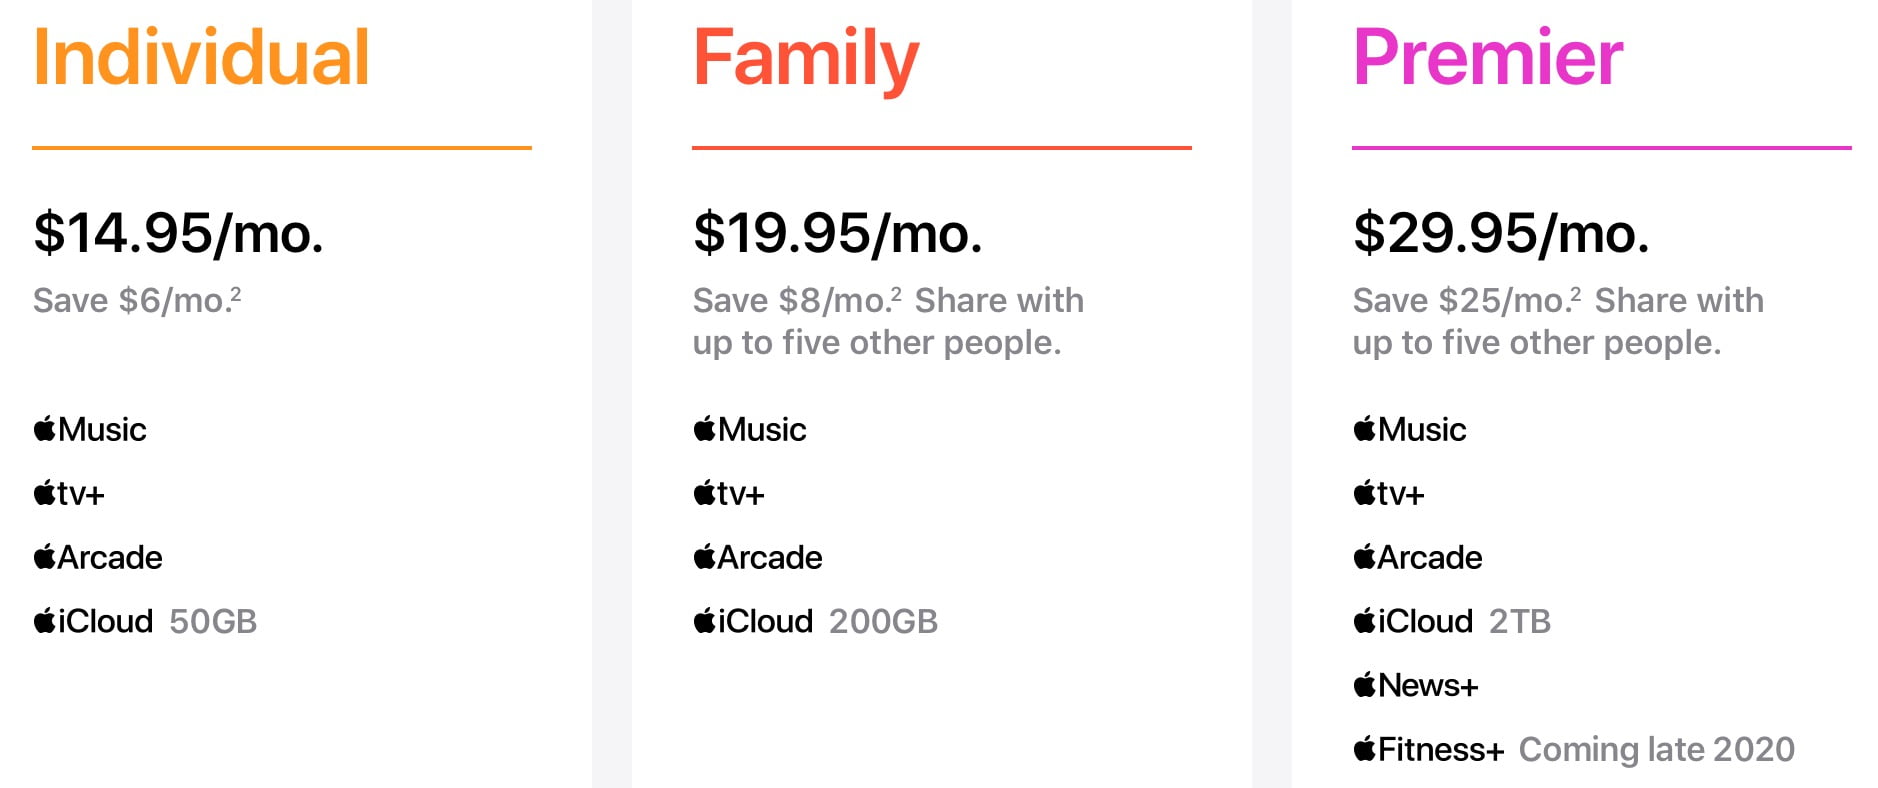This screenshot has height=788, width=1878.
Task: Click the Apple Arcade logo under Family
Action: pyautogui.click(x=758, y=558)
